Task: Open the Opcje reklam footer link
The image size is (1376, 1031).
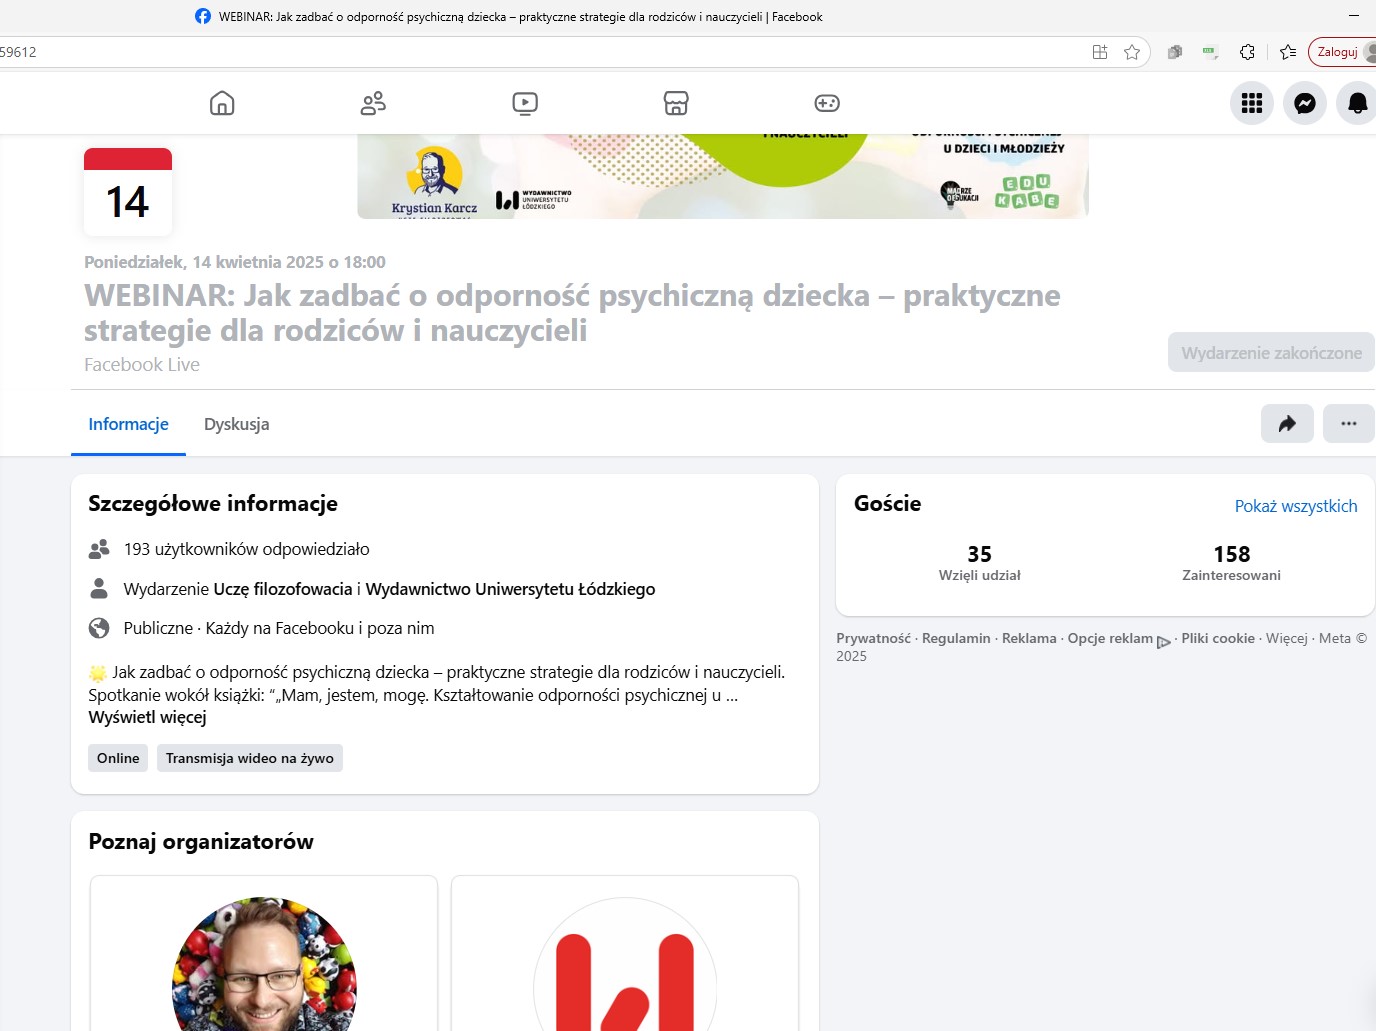Action: click(1110, 638)
